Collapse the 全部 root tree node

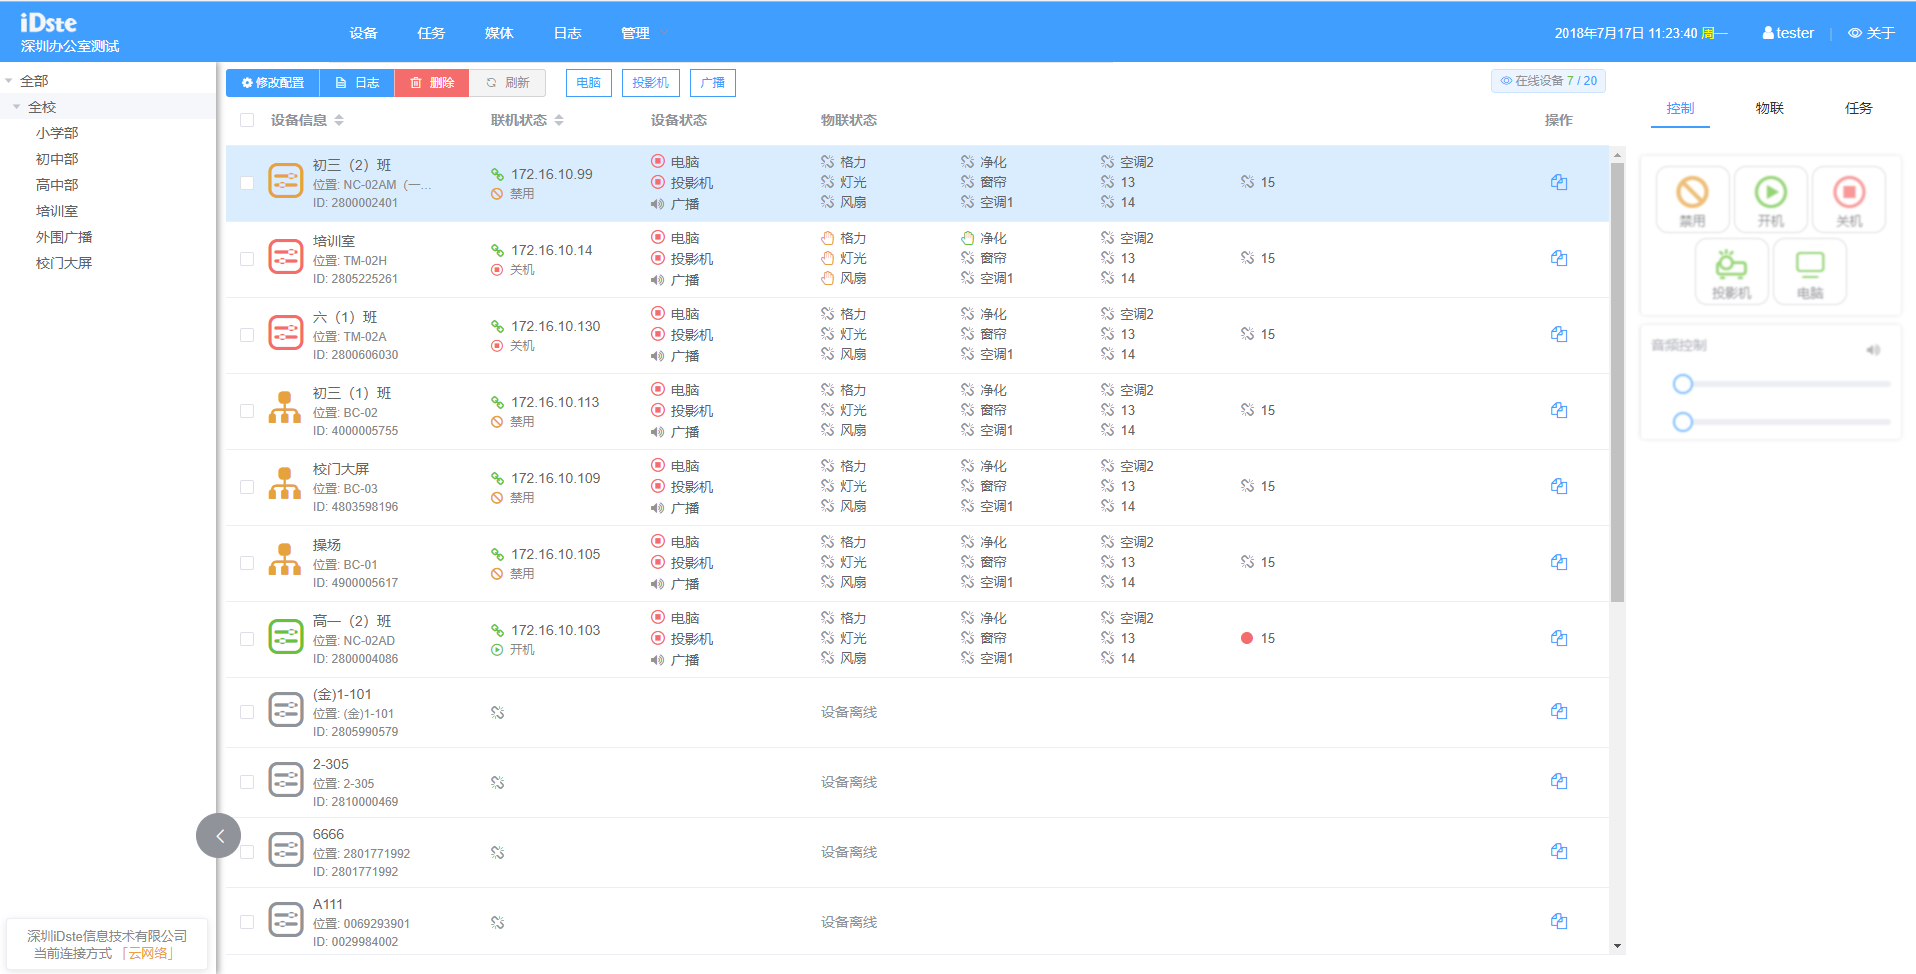click(x=9, y=81)
